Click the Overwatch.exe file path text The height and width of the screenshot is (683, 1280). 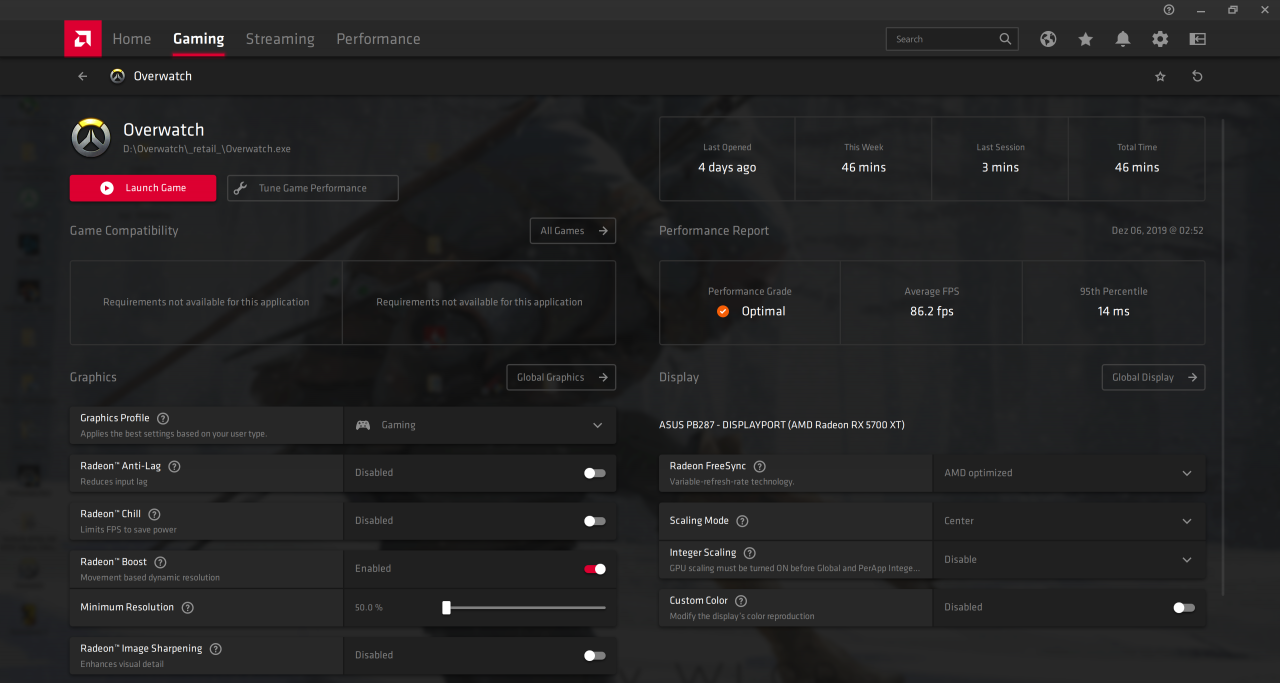(x=207, y=149)
